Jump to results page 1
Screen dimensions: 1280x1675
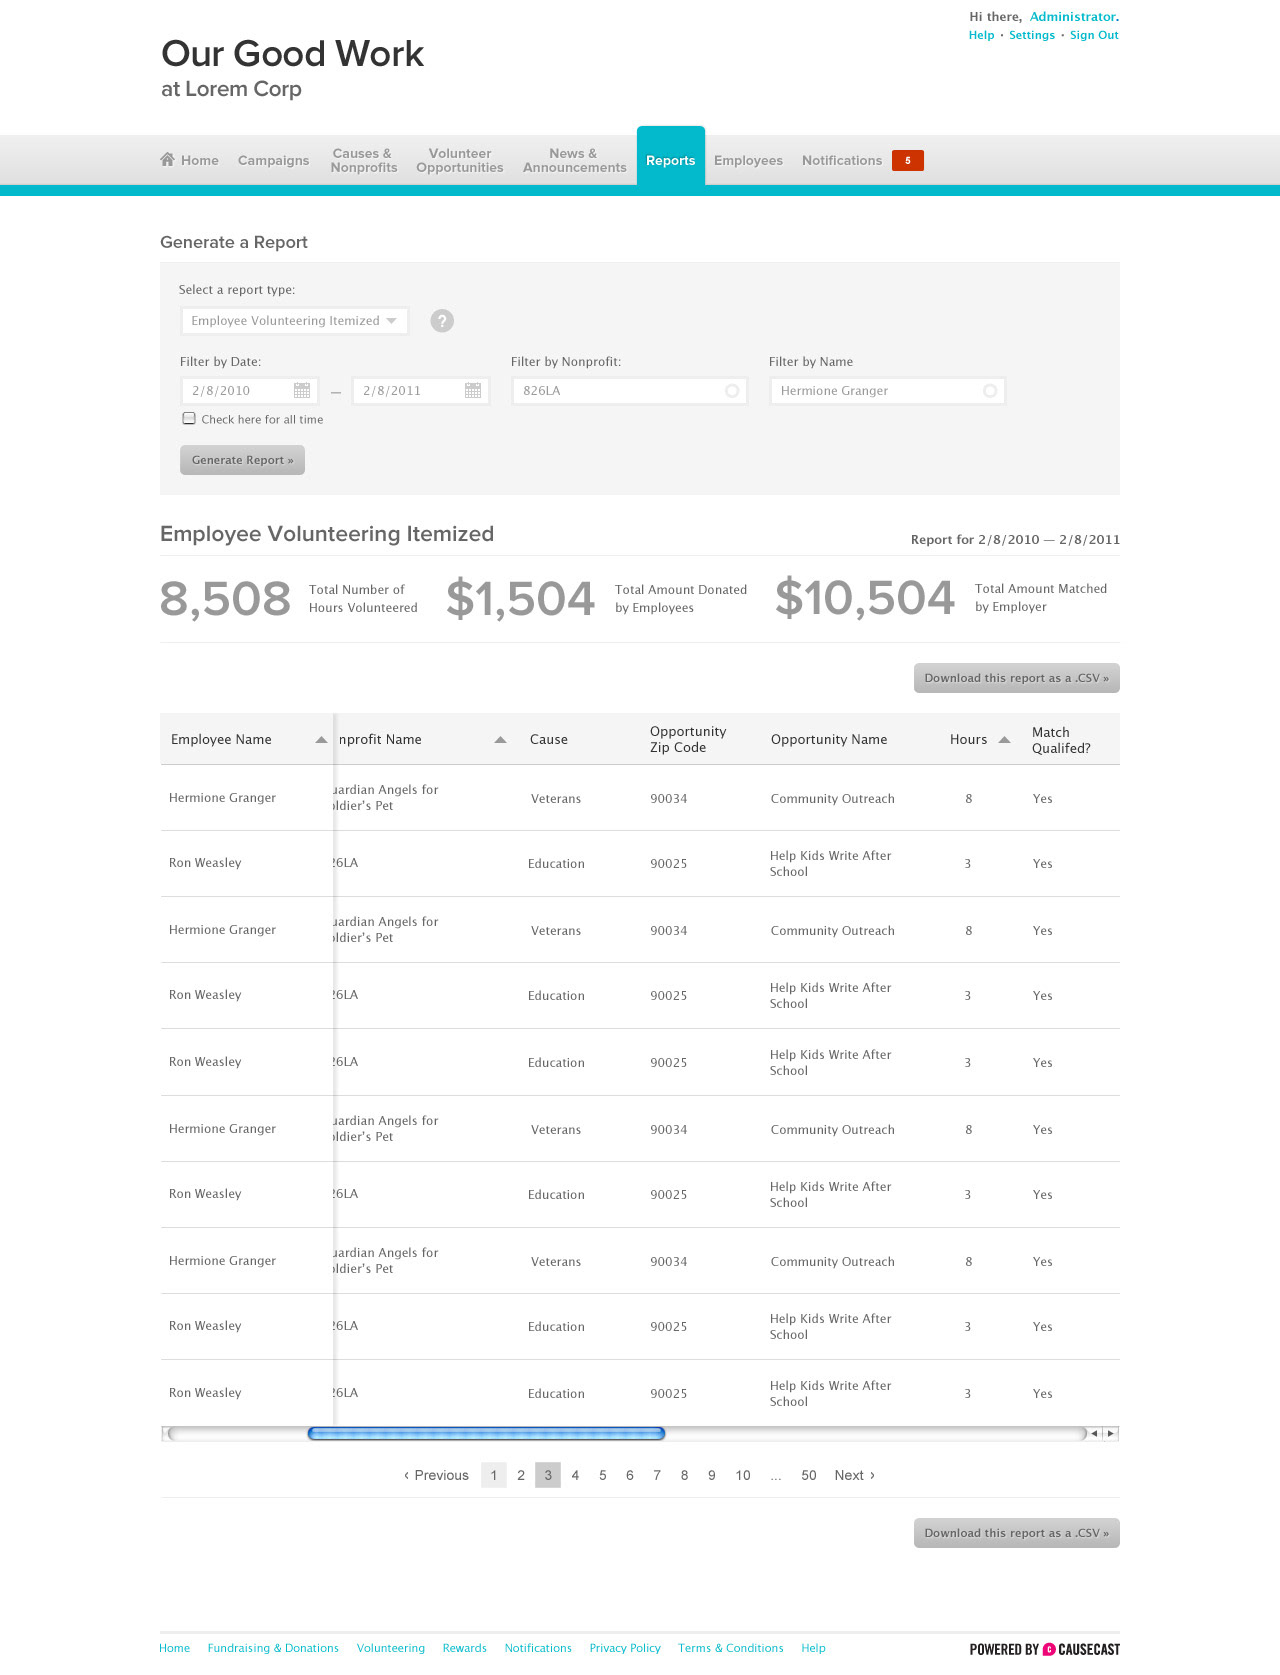click(x=494, y=1475)
